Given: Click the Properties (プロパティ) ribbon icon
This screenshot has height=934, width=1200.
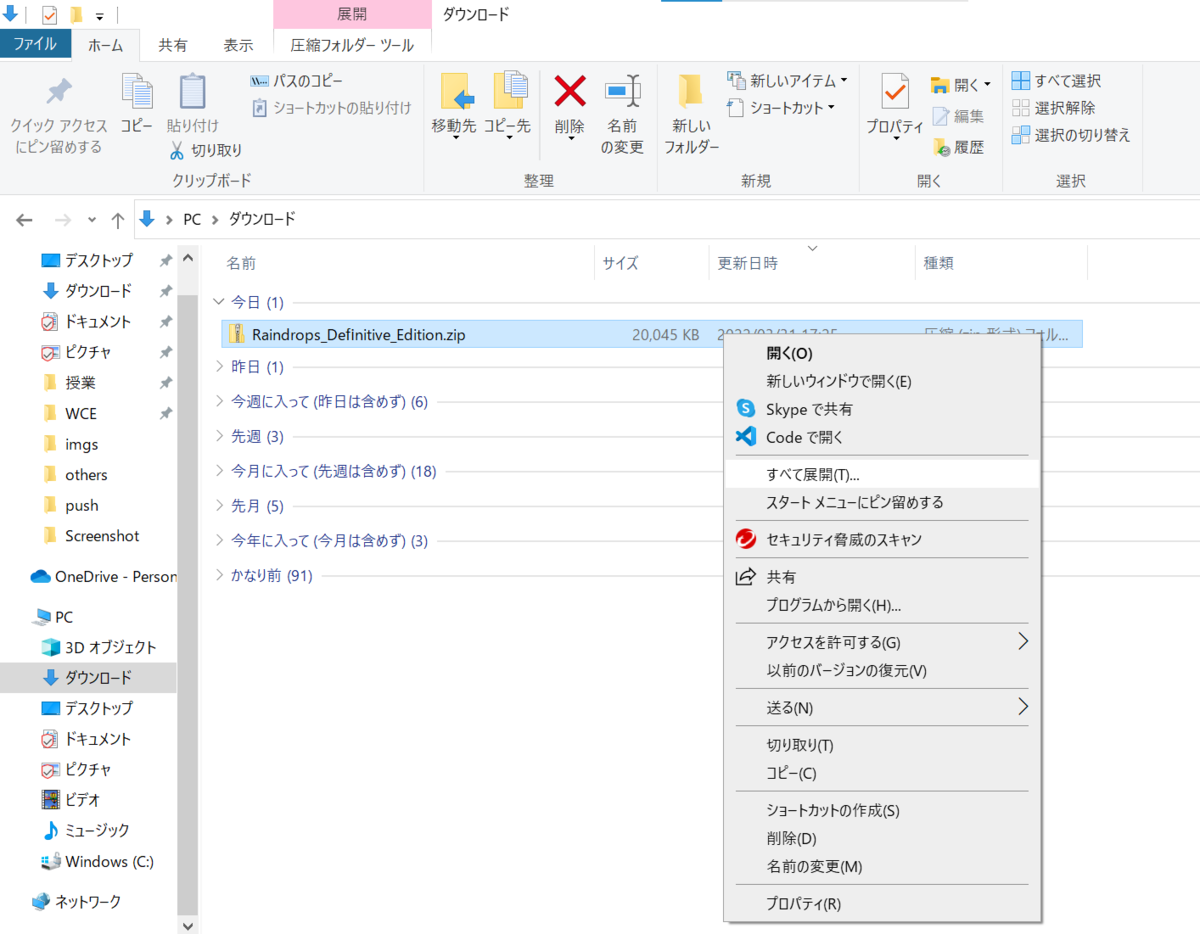Looking at the screenshot, I should [x=895, y=92].
